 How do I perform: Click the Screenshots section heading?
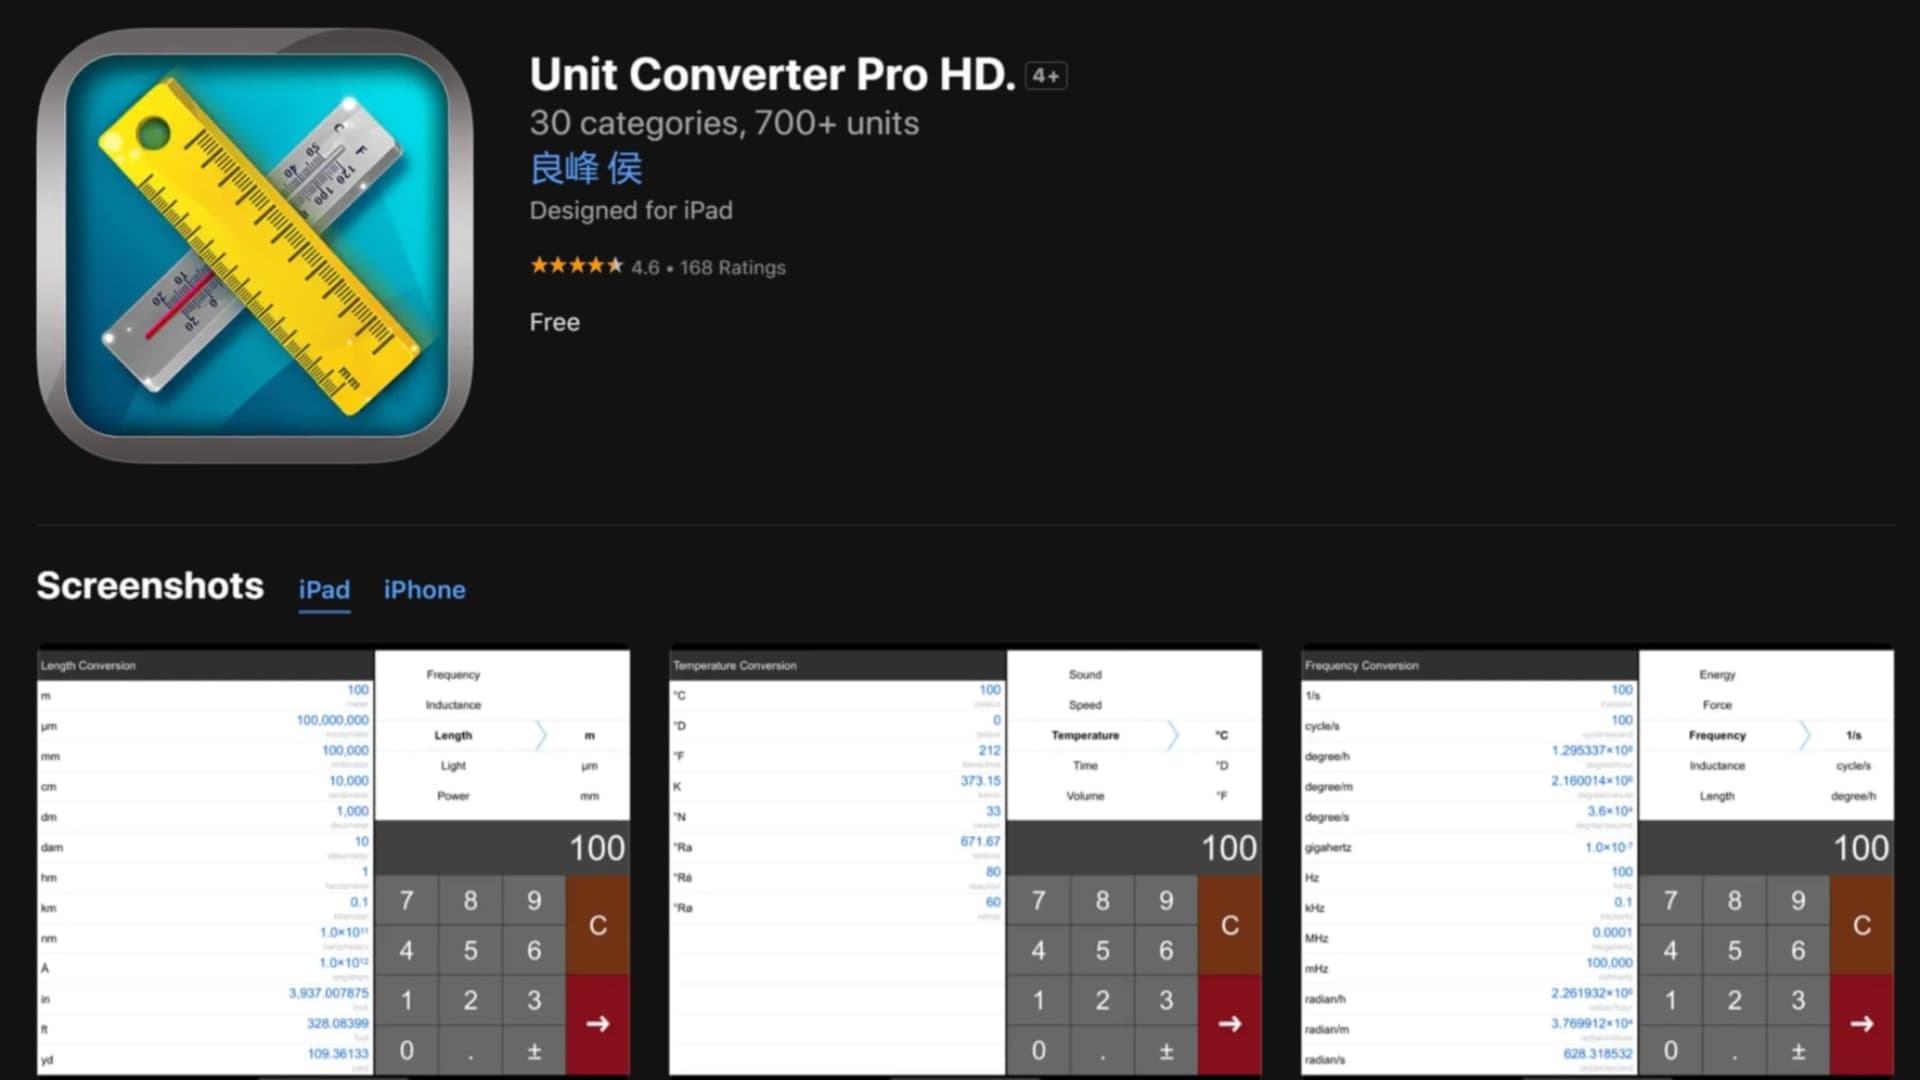[150, 586]
